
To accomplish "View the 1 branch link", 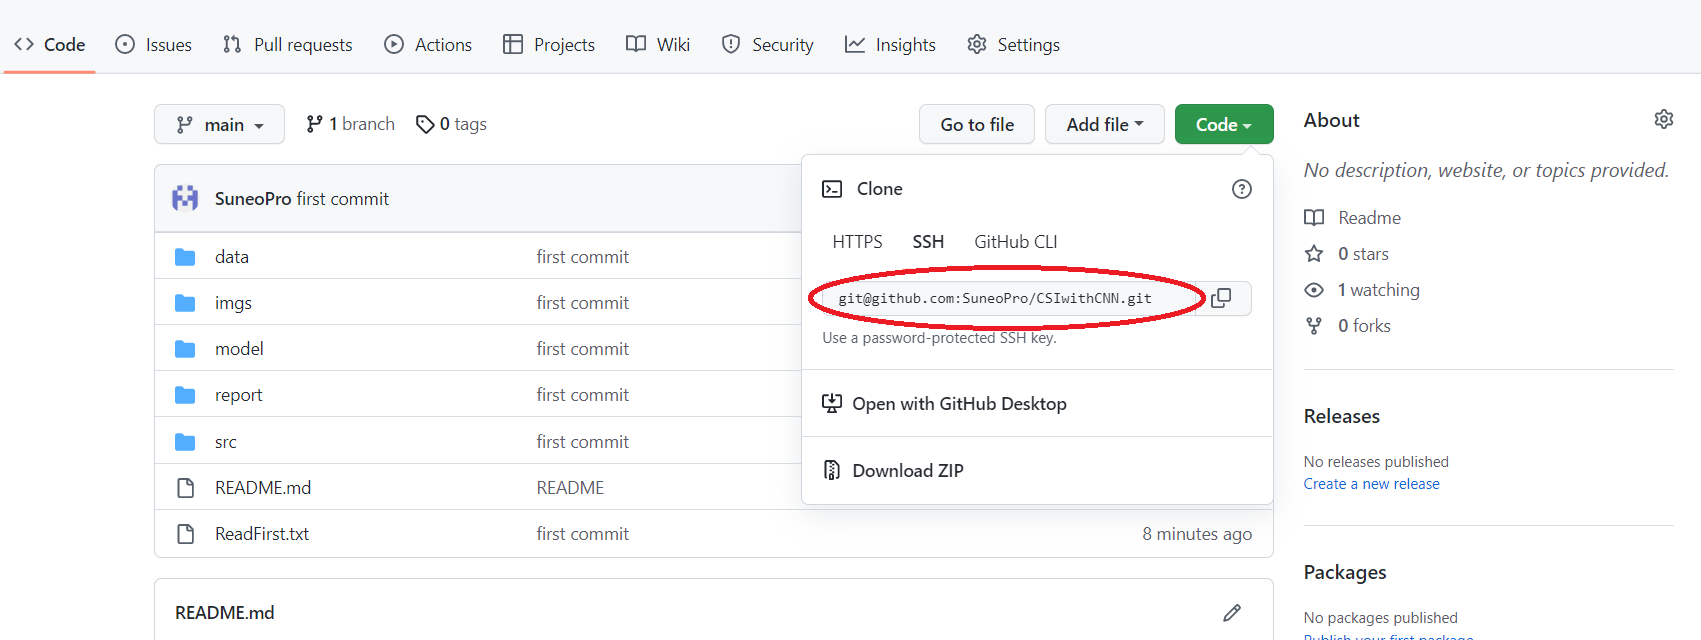I will click(350, 124).
